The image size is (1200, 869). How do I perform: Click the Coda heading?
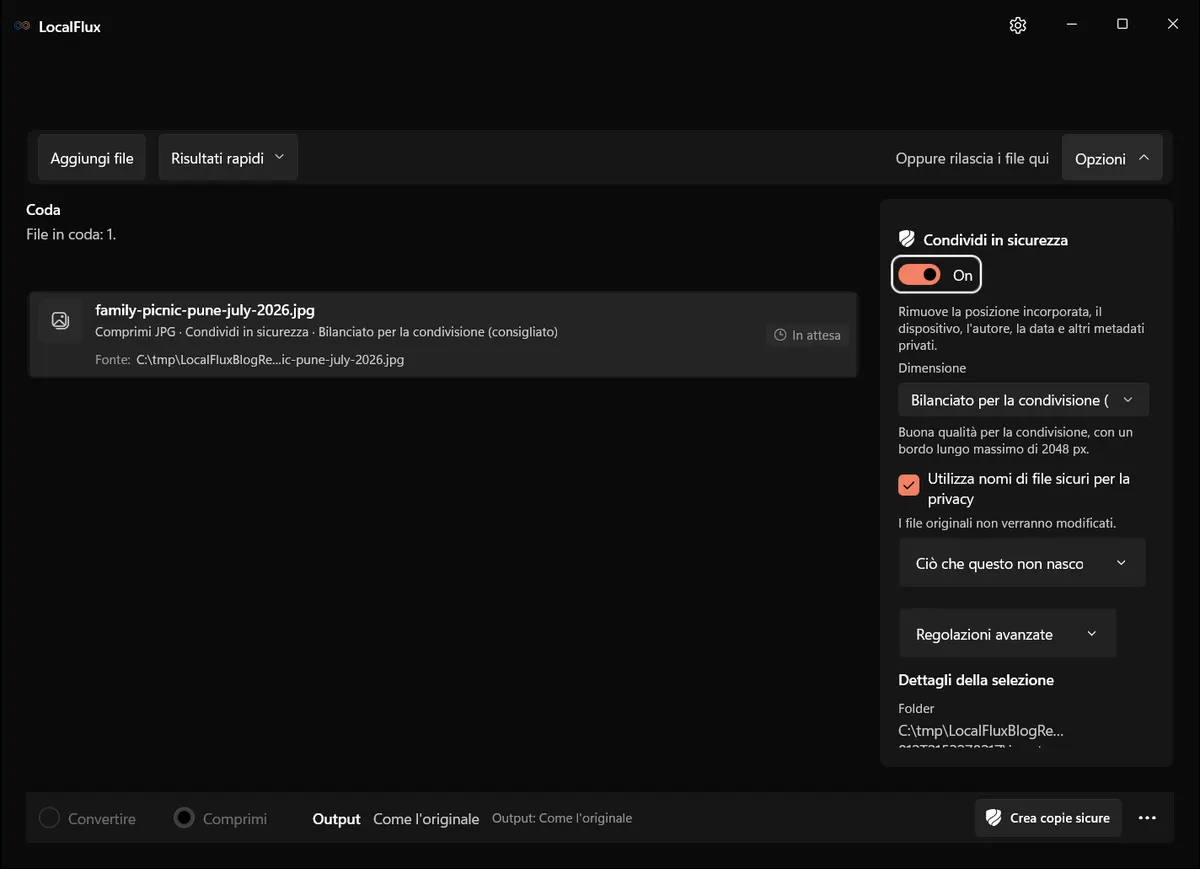point(43,210)
